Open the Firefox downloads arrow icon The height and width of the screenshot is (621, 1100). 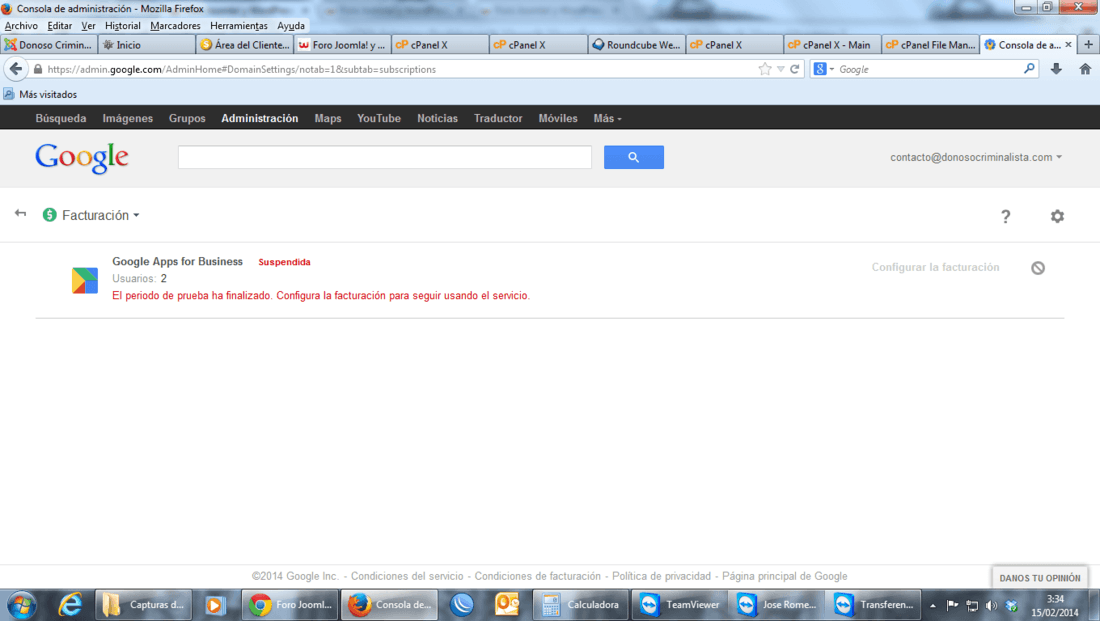(x=1056, y=69)
